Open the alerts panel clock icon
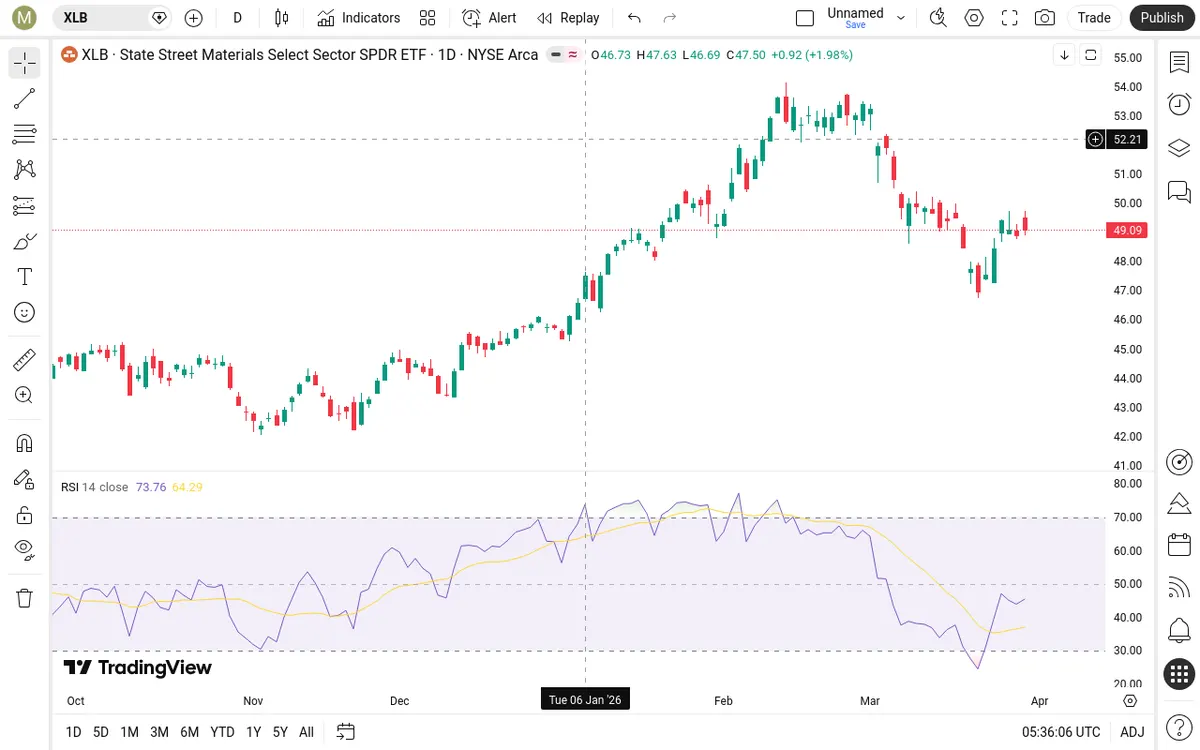Viewport: 1200px width, 750px height. (1179, 104)
